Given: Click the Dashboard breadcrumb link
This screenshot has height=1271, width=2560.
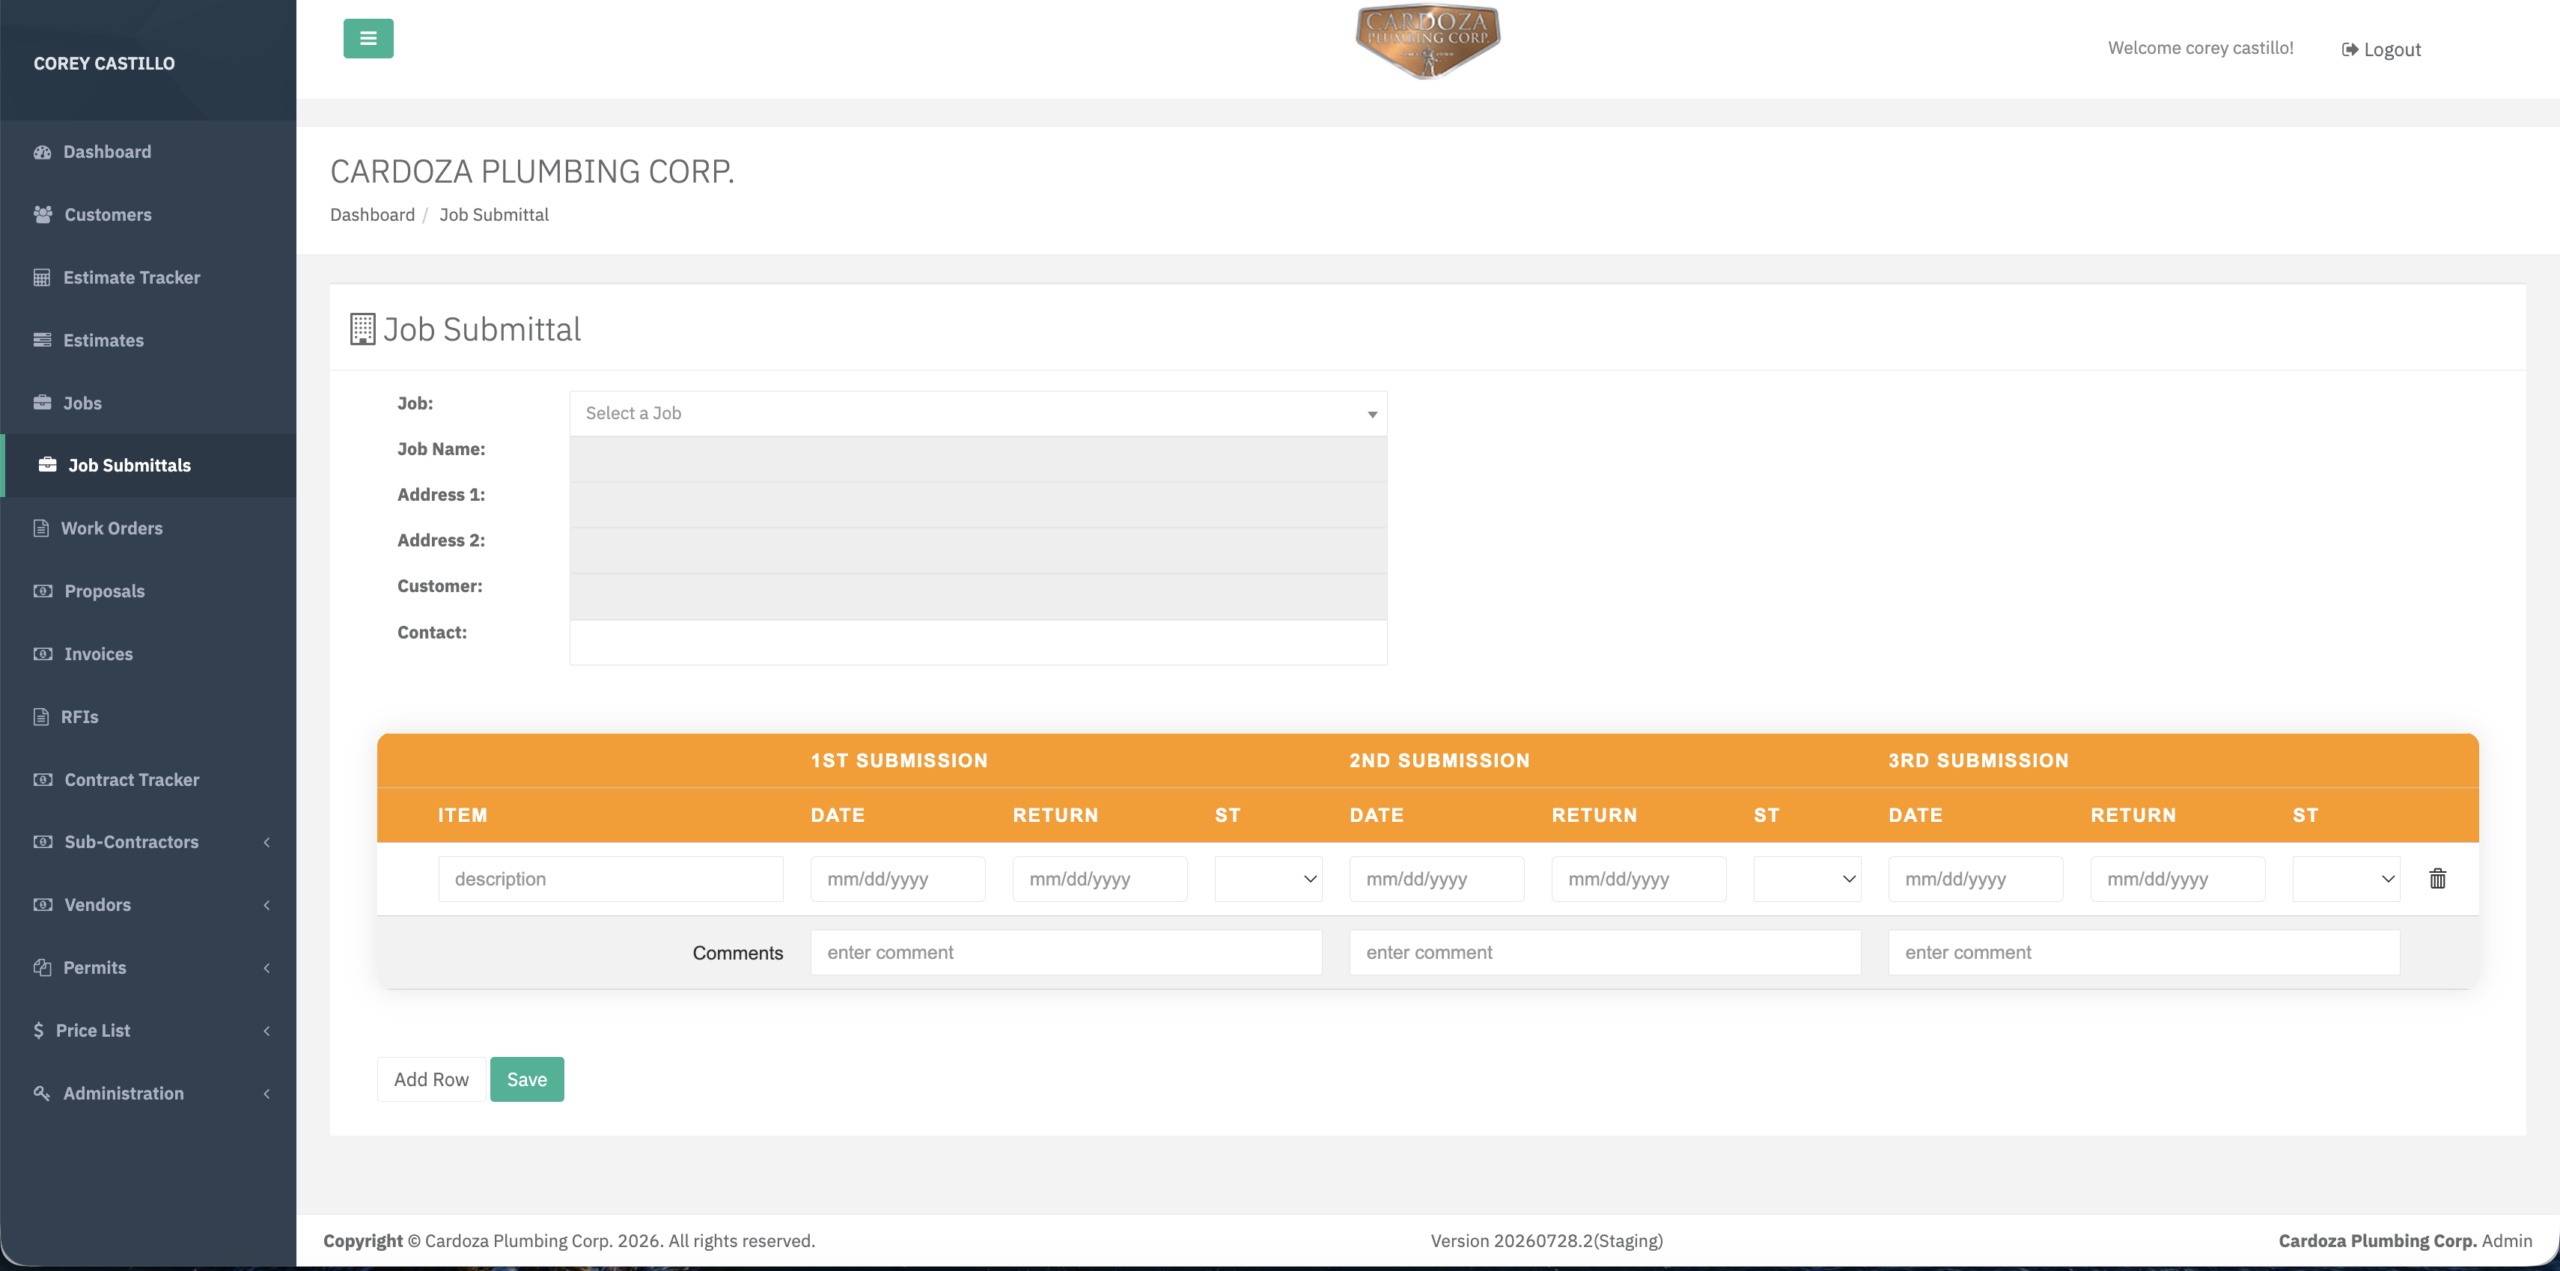Looking at the screenshot, I should click(372, 215).
